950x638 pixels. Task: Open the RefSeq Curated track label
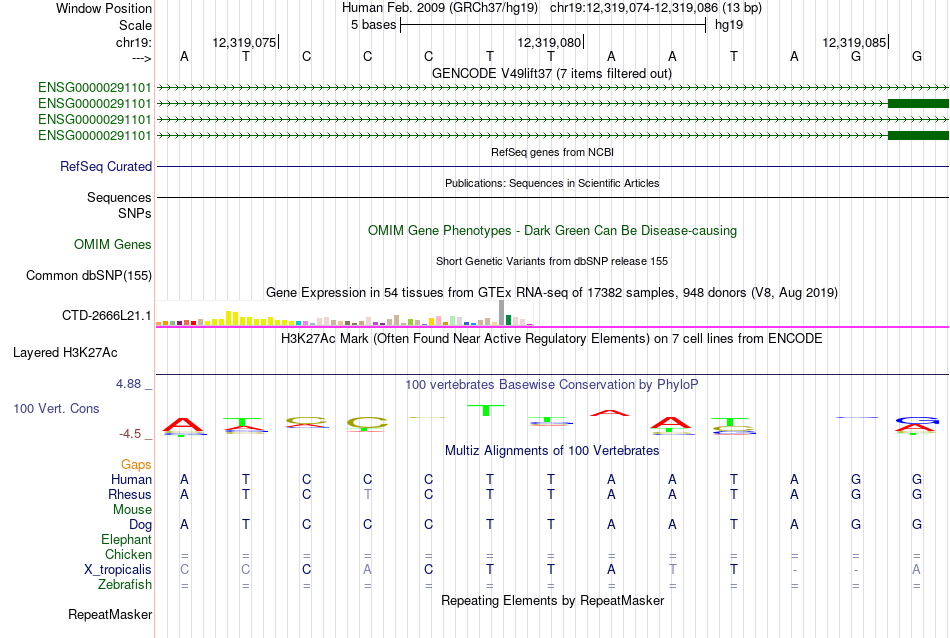click(106, 166)
